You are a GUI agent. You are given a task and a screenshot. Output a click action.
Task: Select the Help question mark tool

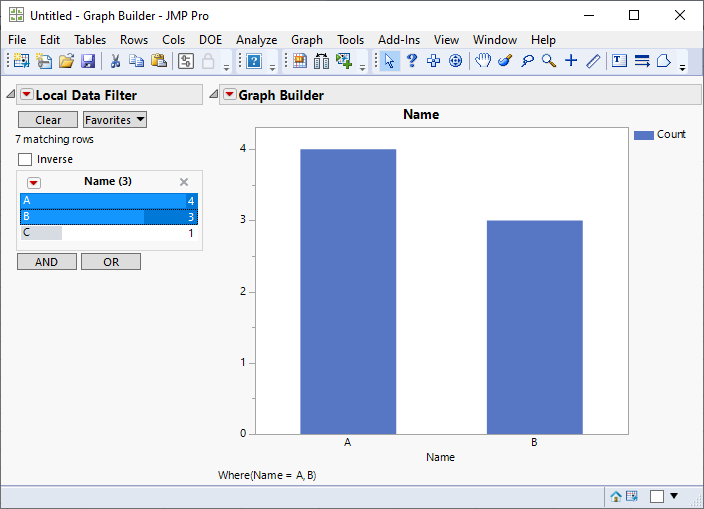tap(411, 61)
